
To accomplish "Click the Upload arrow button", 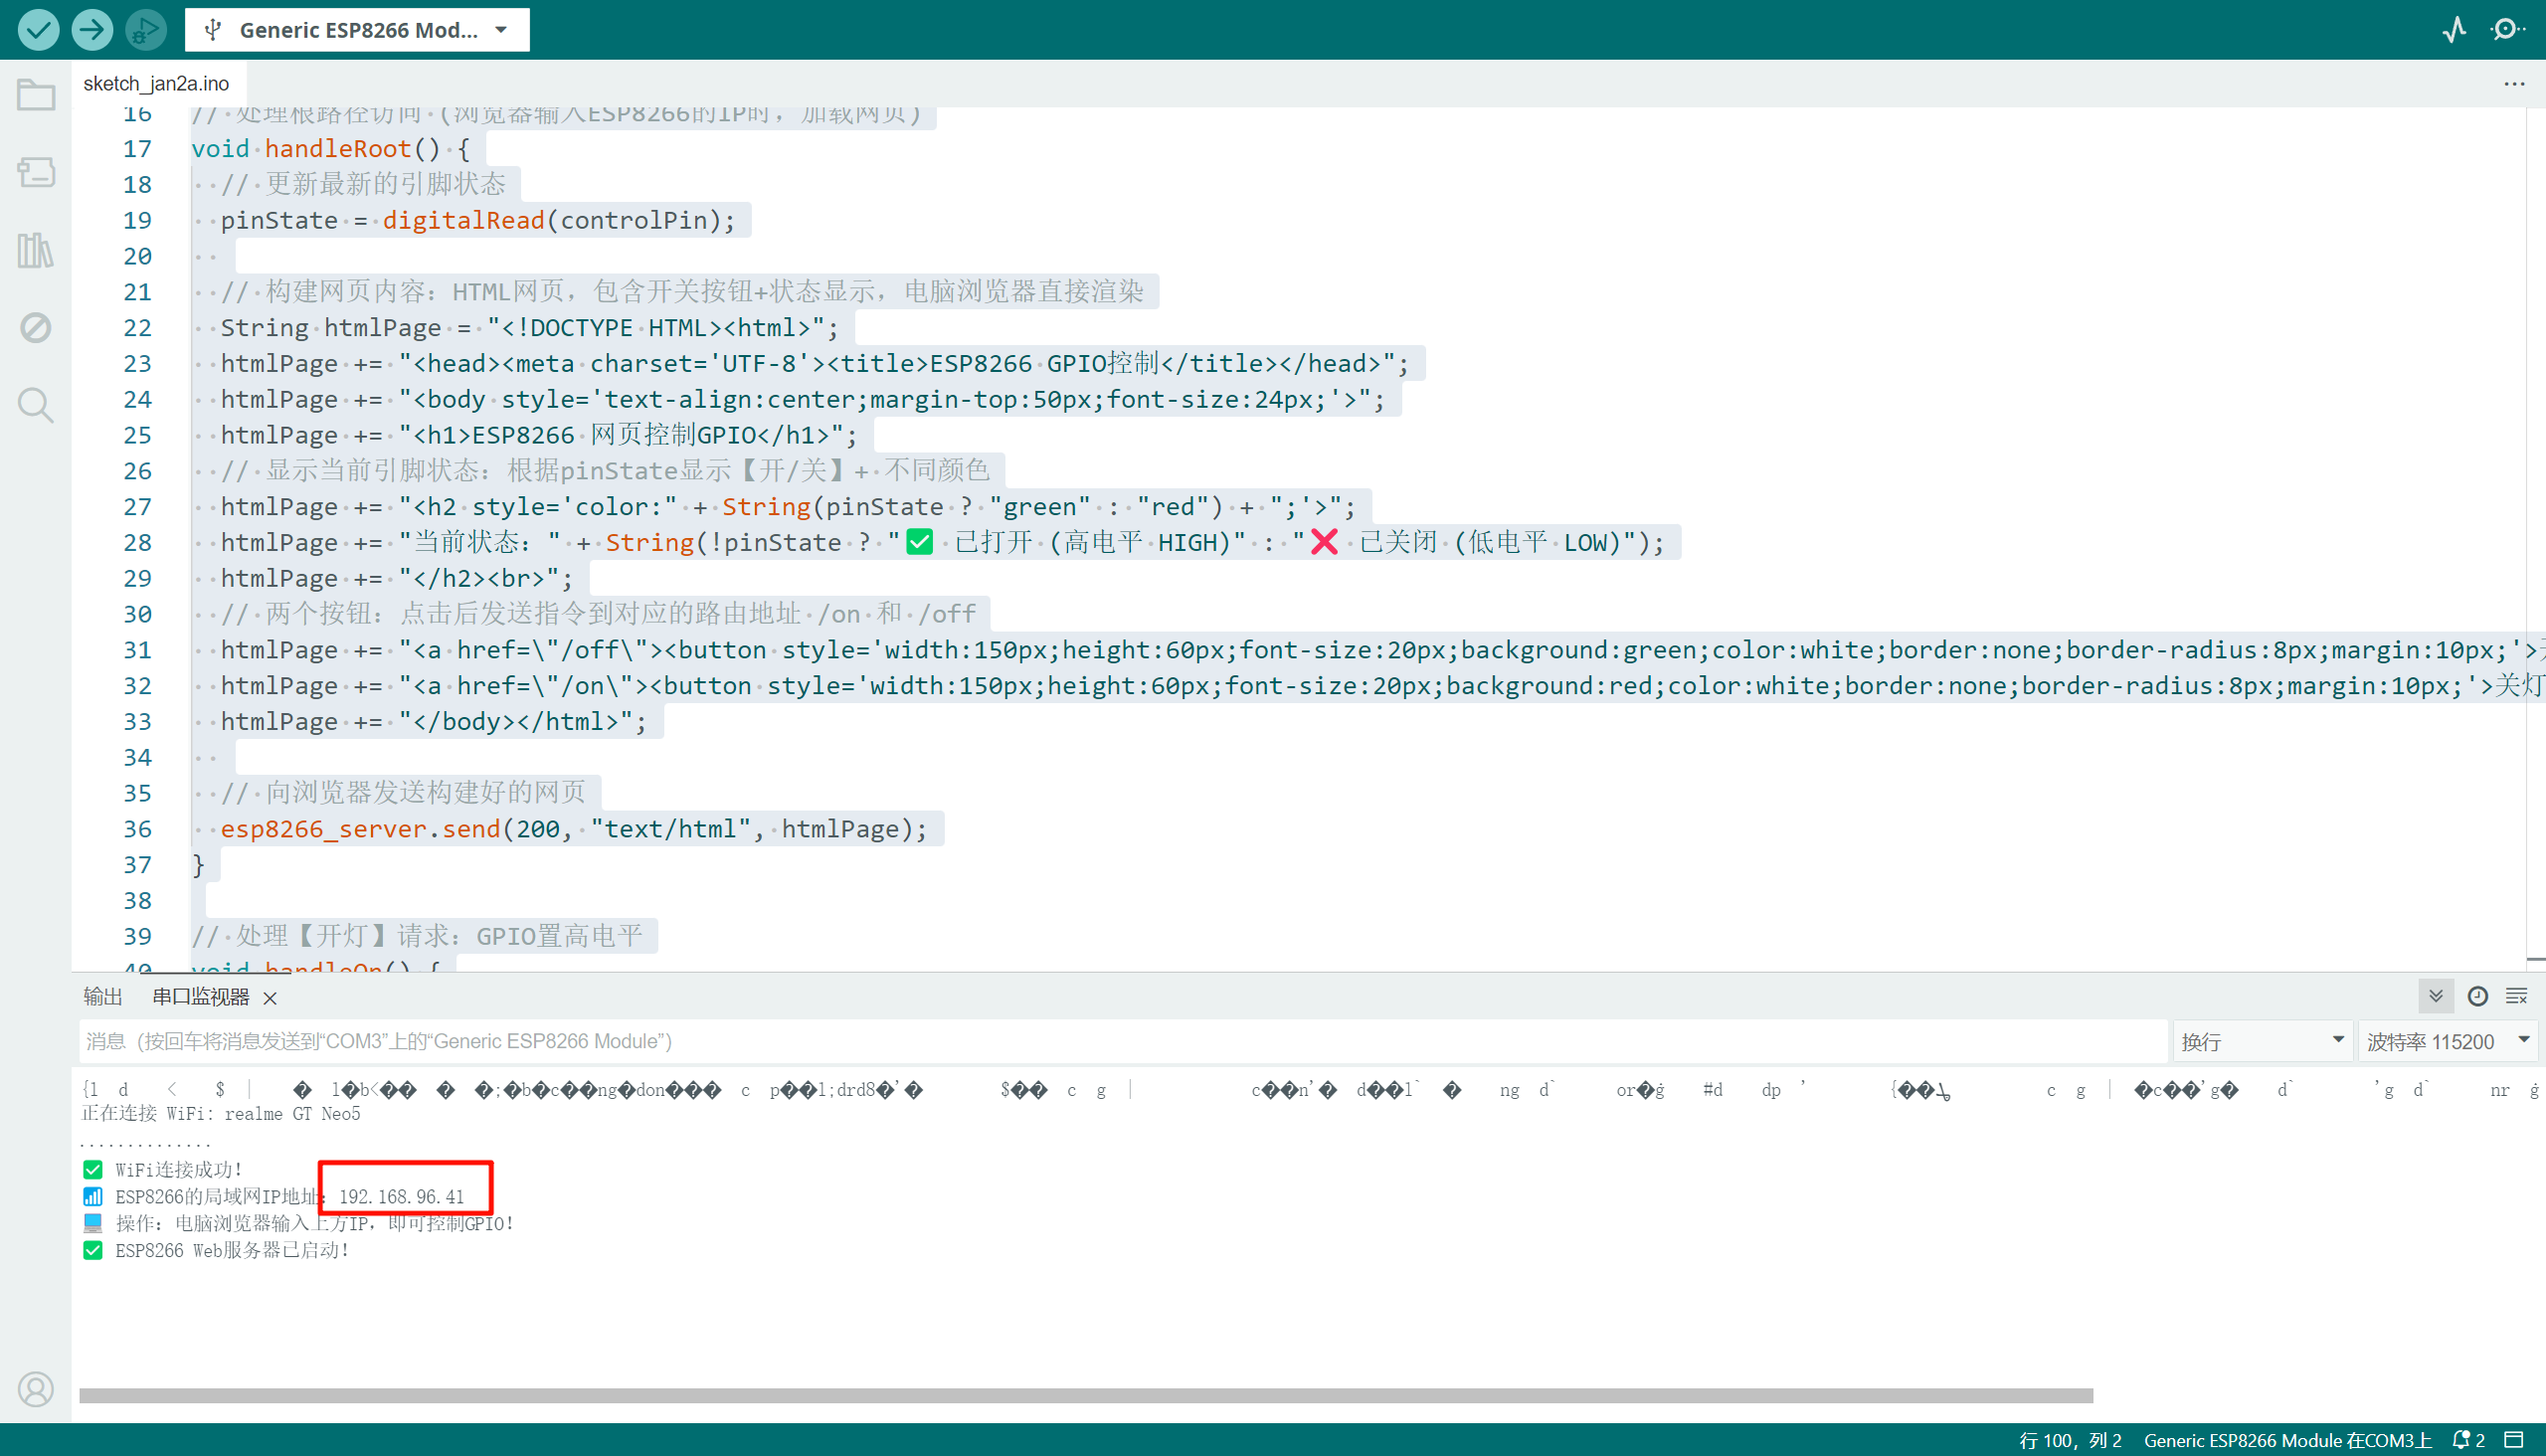I will (92, 30).
